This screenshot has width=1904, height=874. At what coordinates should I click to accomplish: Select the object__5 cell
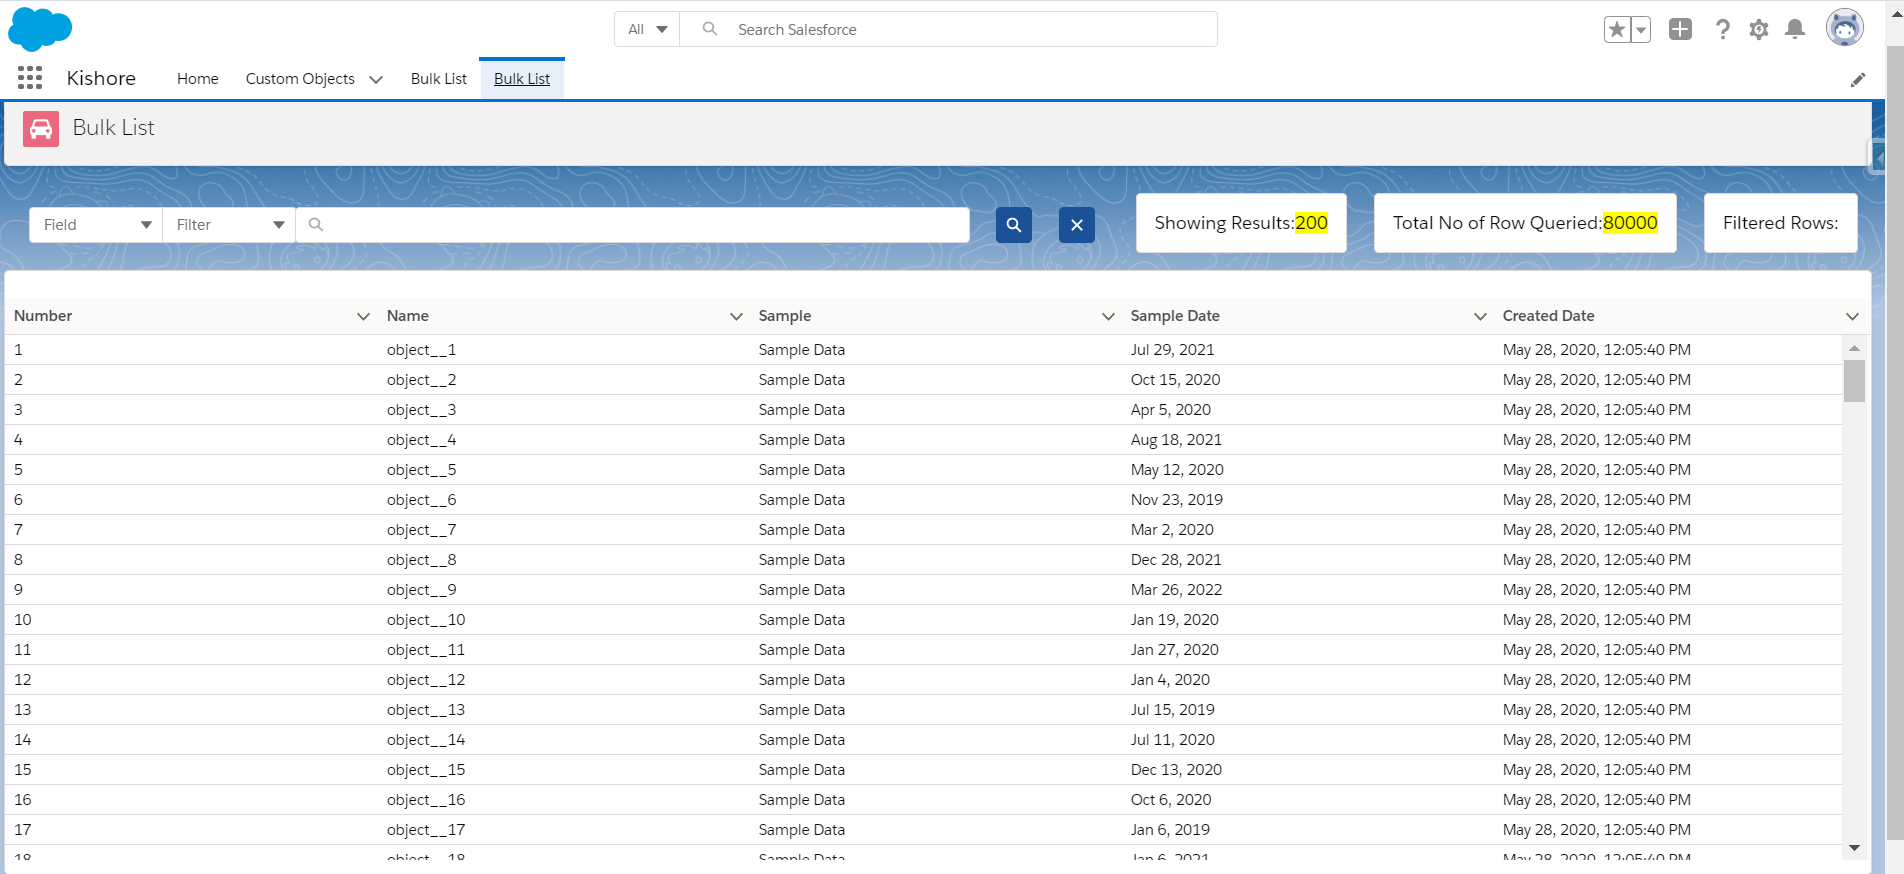[x=421, y=470]
